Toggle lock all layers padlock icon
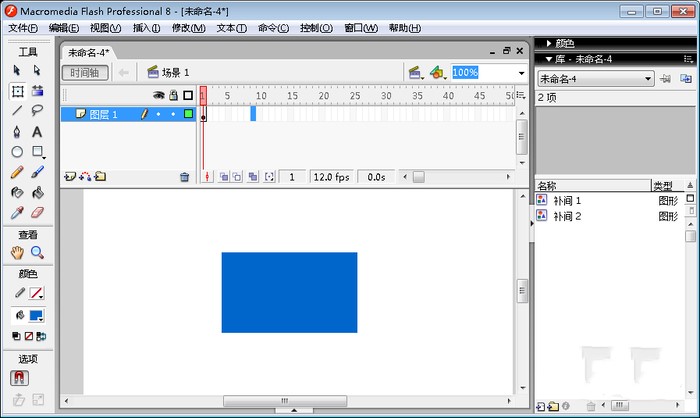 173,96
